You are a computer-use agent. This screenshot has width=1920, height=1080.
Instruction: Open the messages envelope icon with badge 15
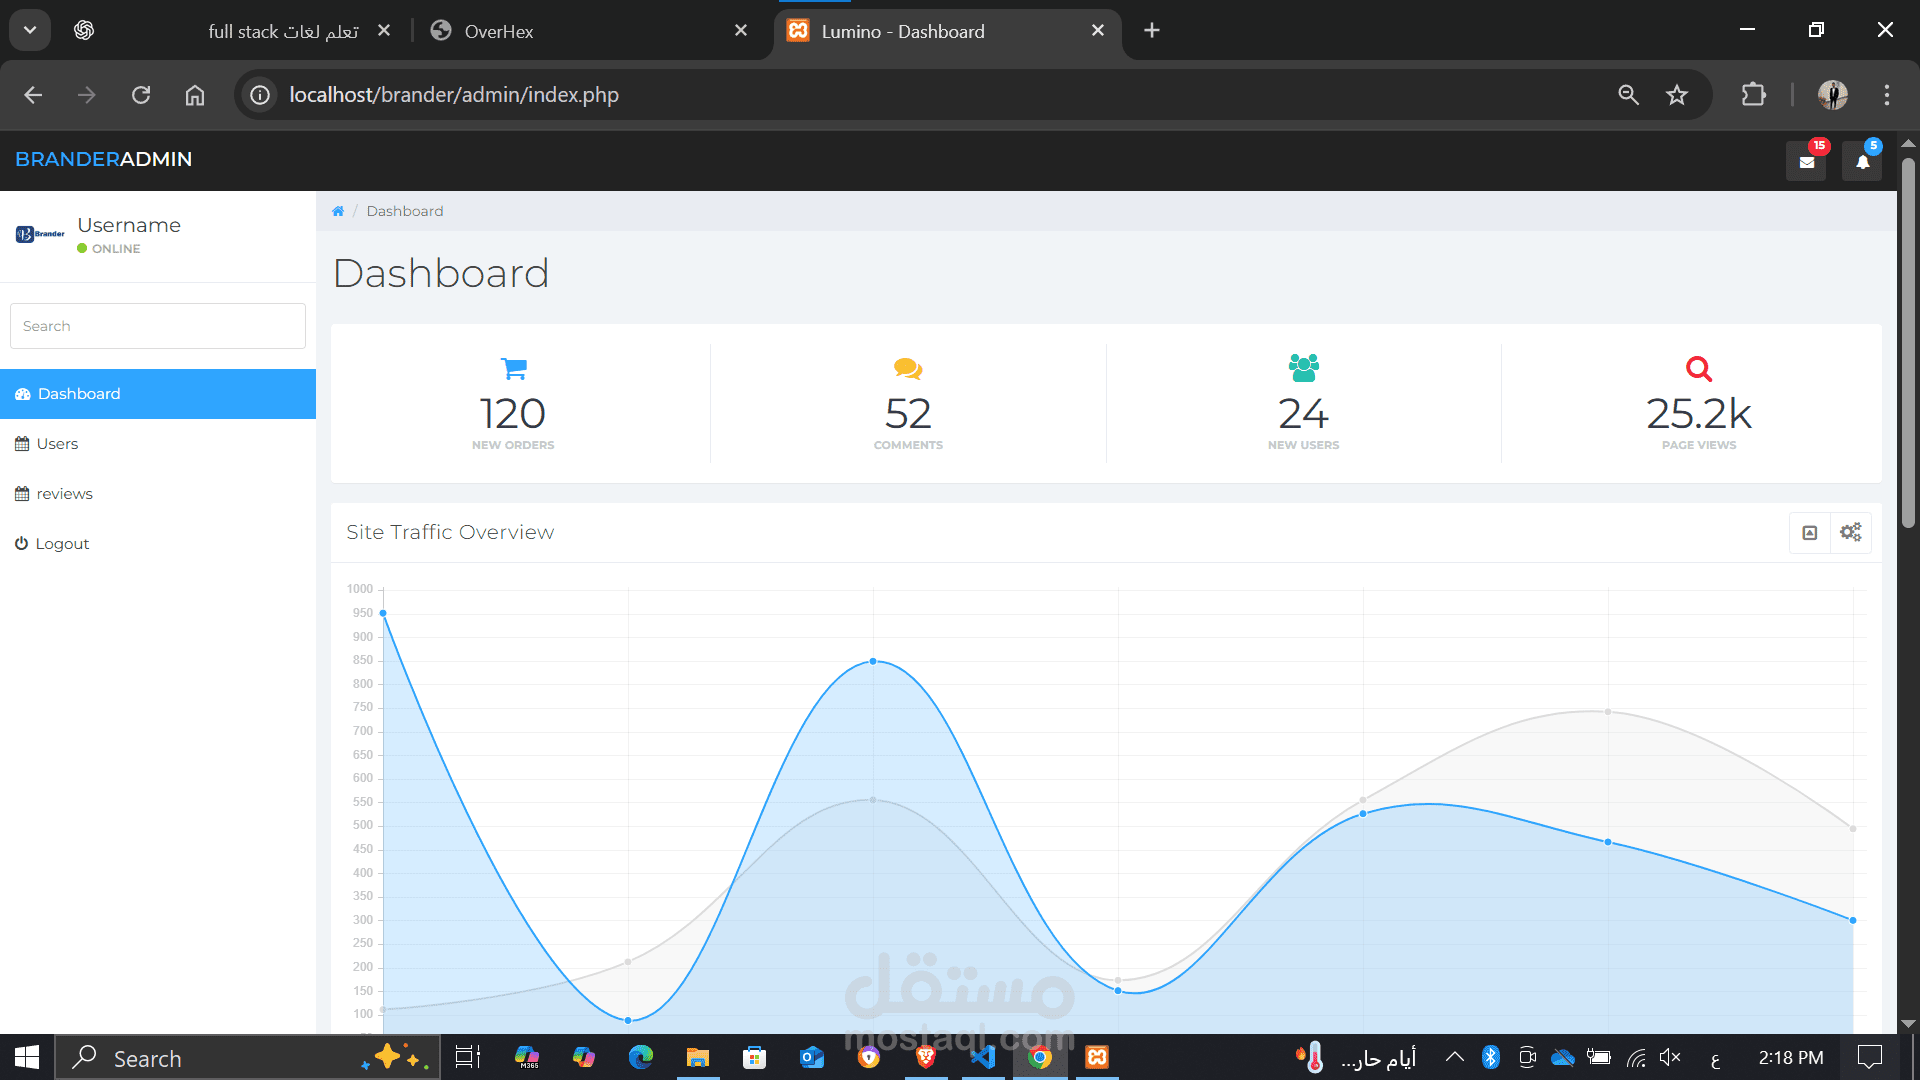(x=1806, y=162)
